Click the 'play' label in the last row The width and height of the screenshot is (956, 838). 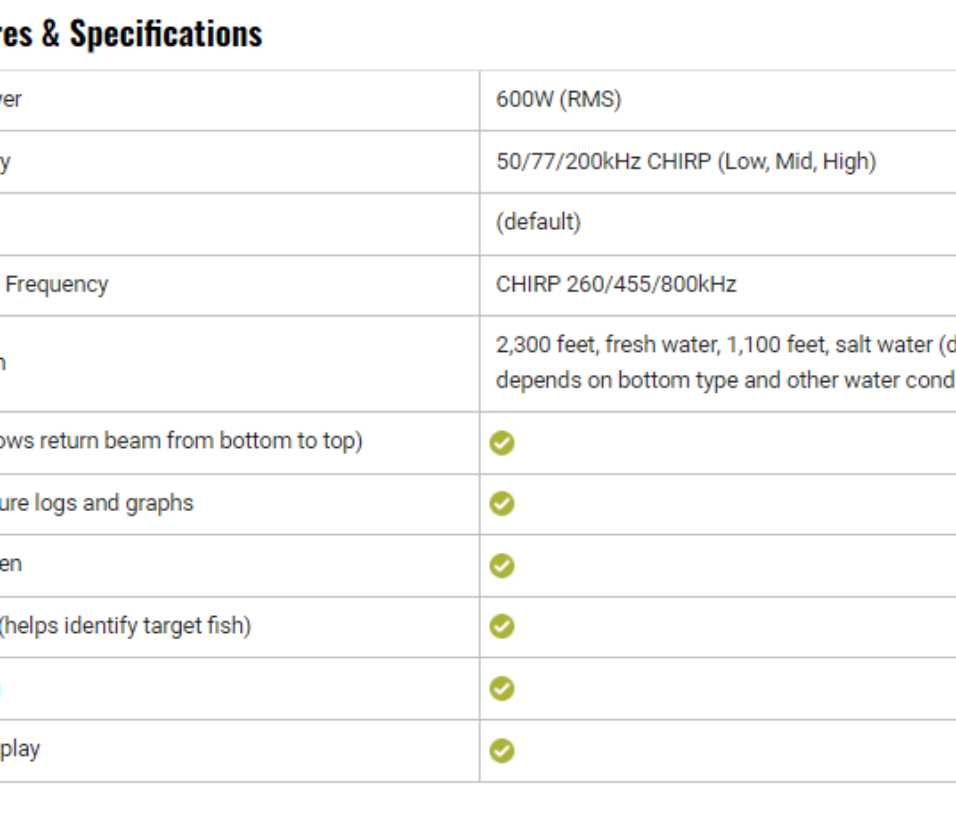[x=20, y=749]
